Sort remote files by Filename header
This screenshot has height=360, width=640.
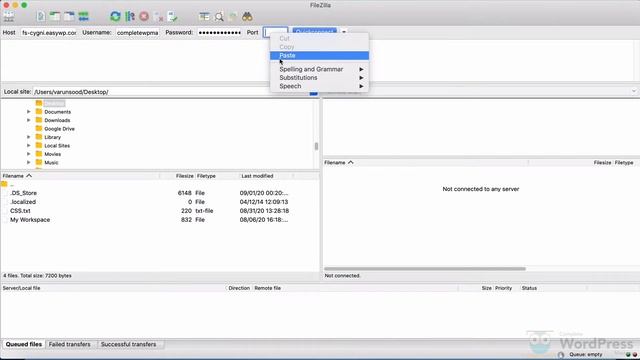(x=425, y=162)
